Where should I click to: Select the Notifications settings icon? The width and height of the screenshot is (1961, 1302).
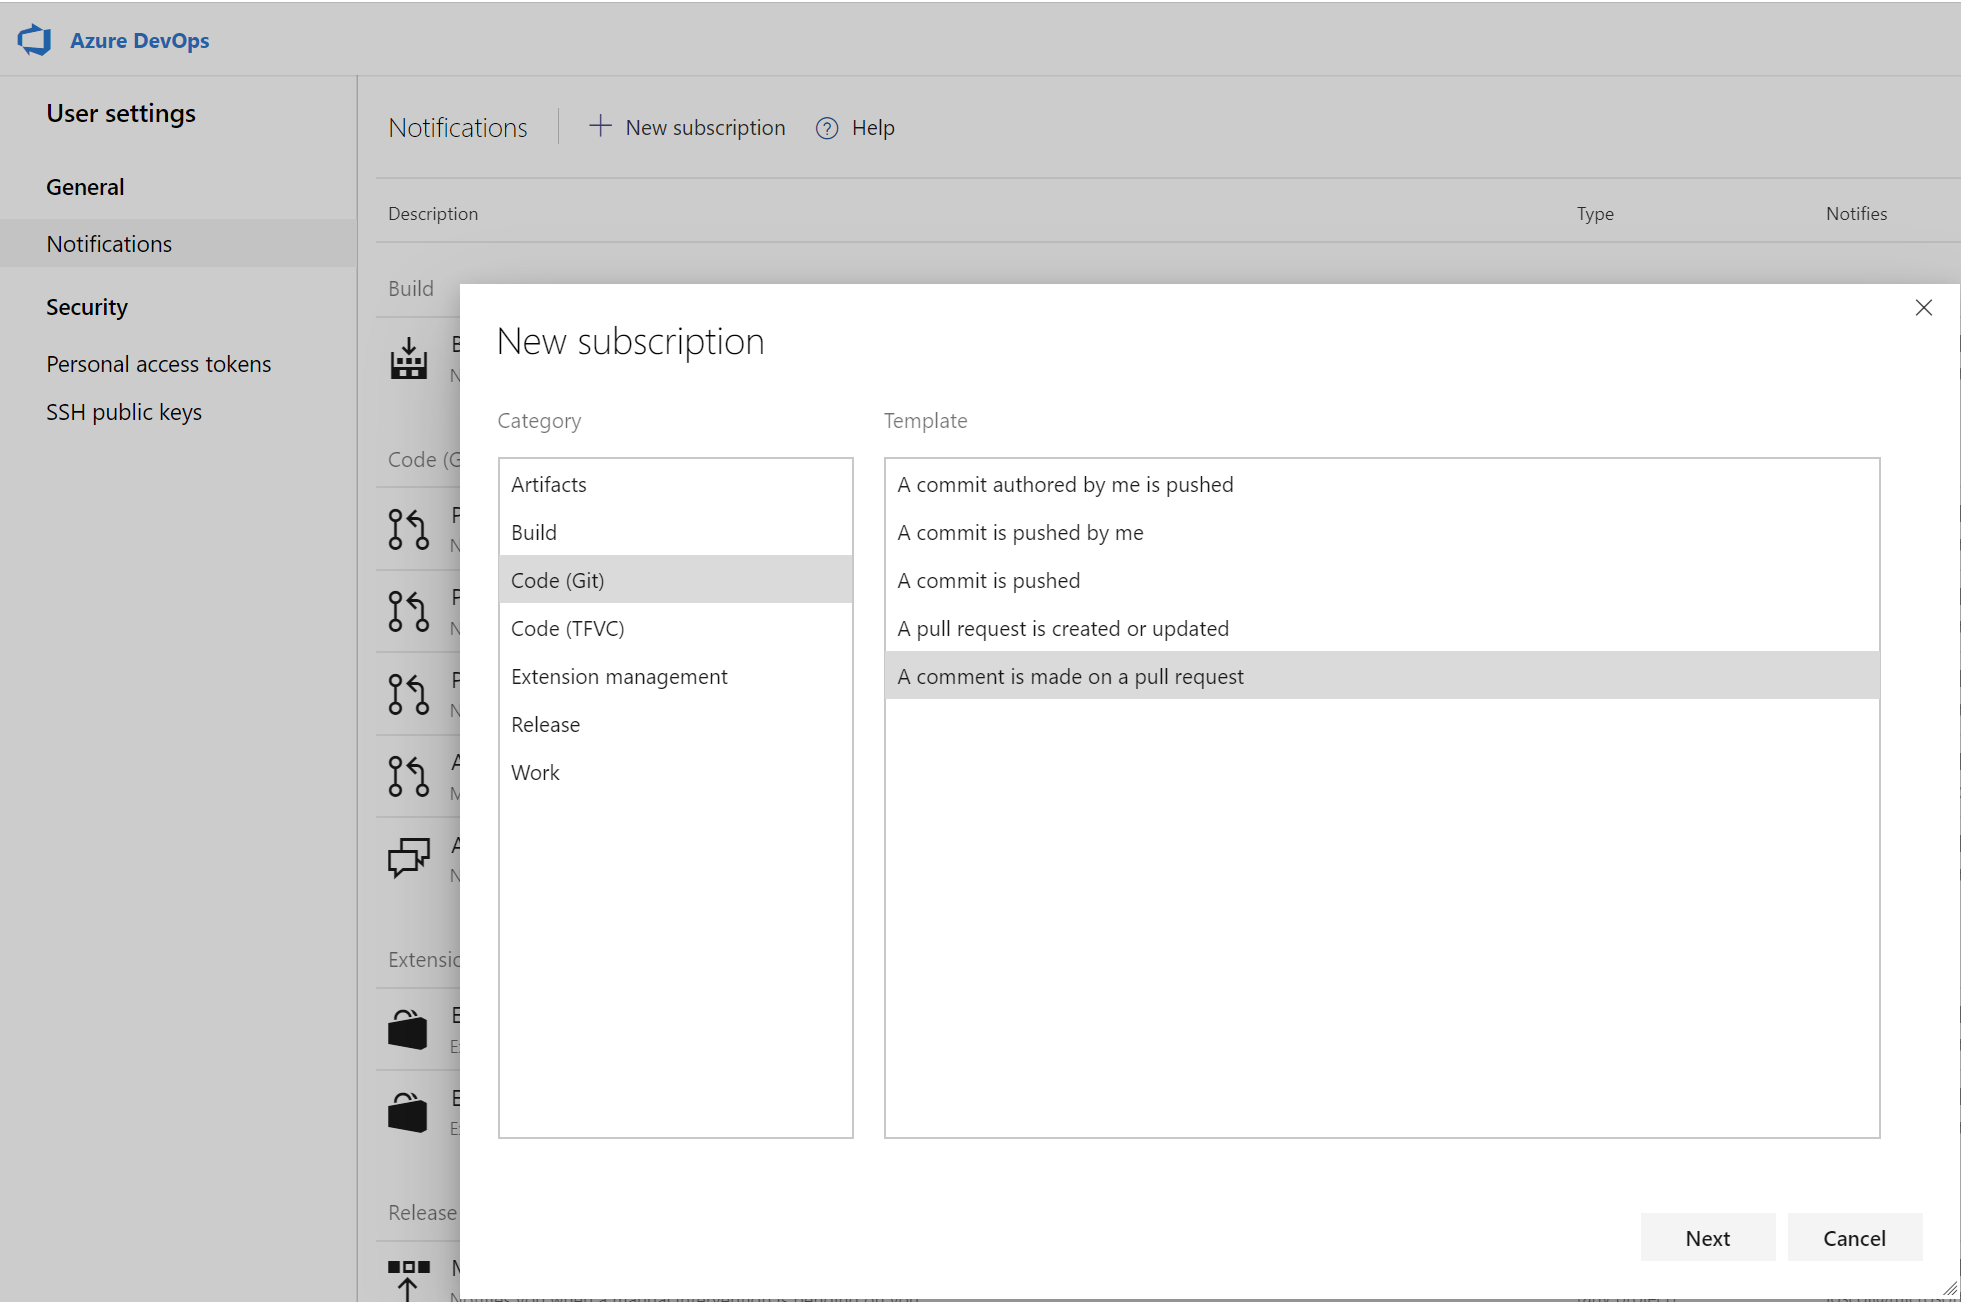click(109, 243)
